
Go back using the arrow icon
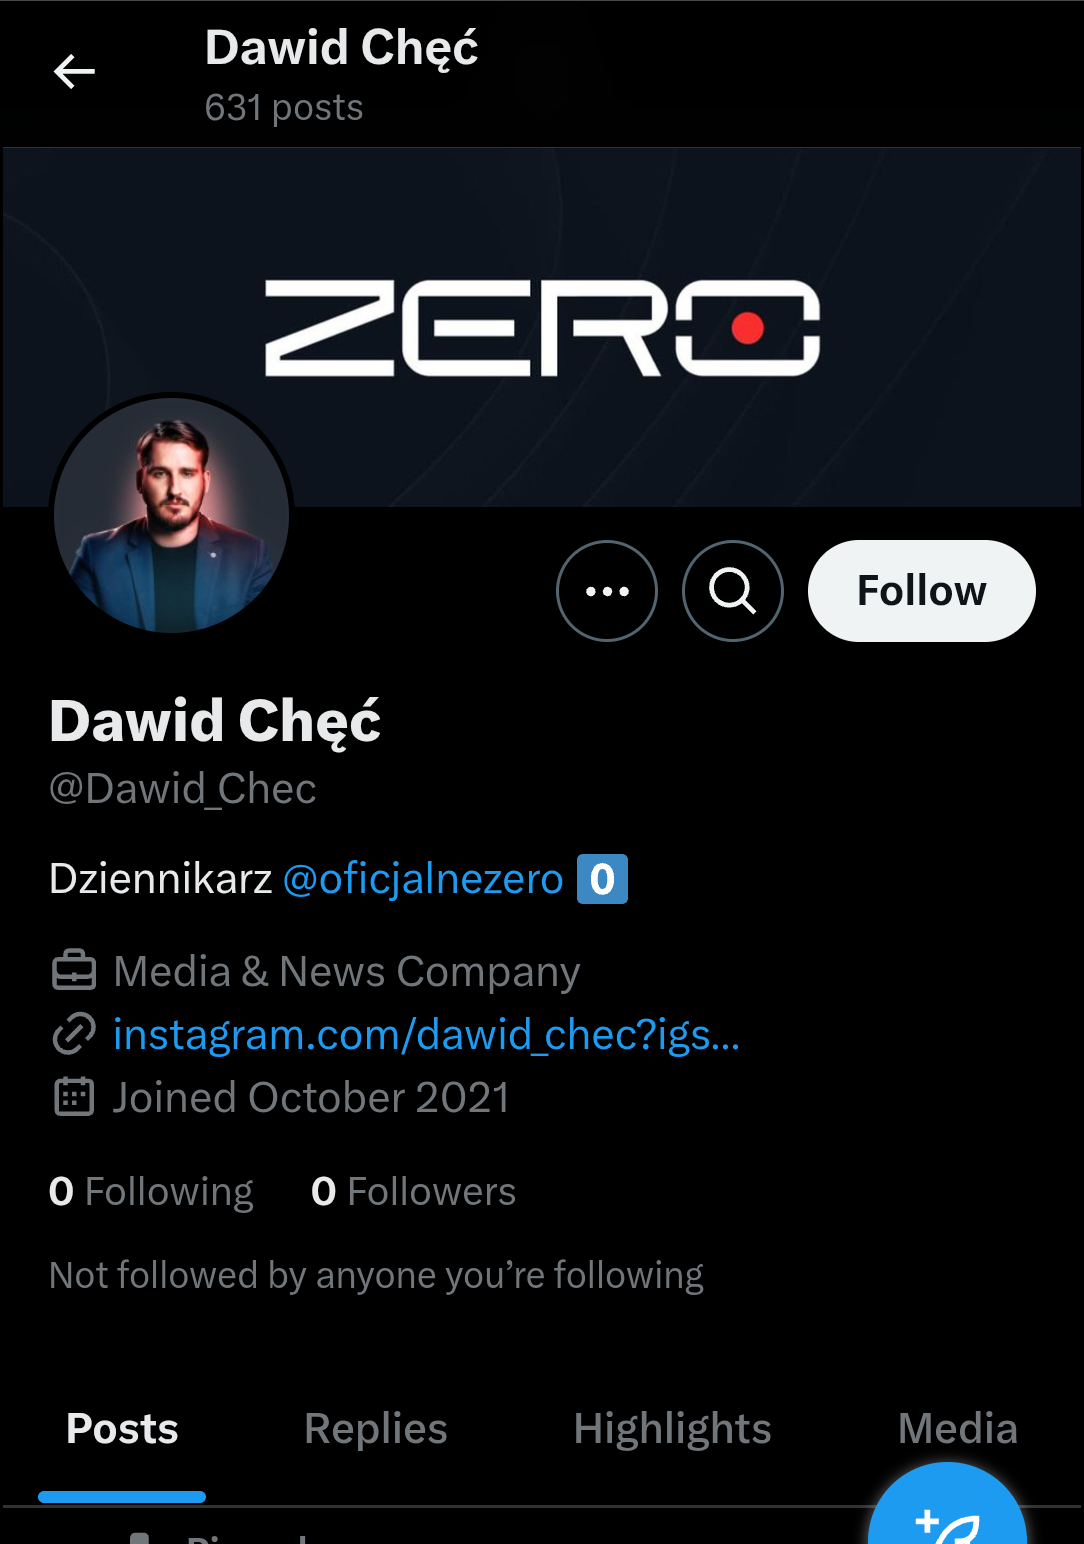[x=74, y=72]
